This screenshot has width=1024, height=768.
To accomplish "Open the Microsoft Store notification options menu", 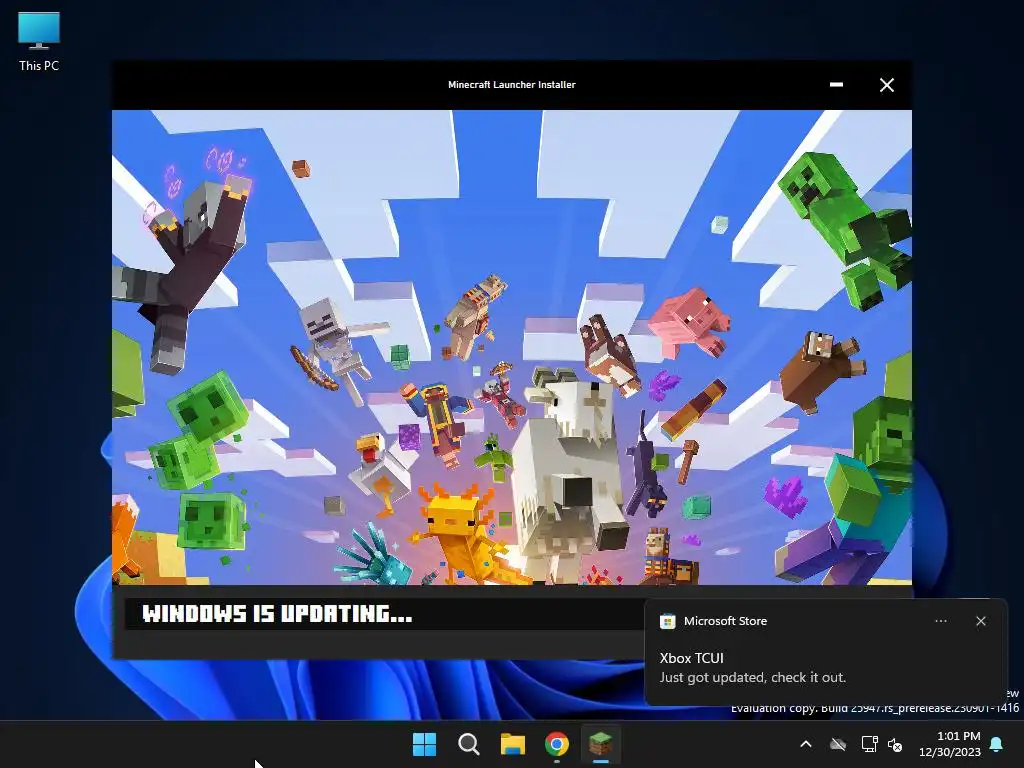I will click(x=940, y=621).
